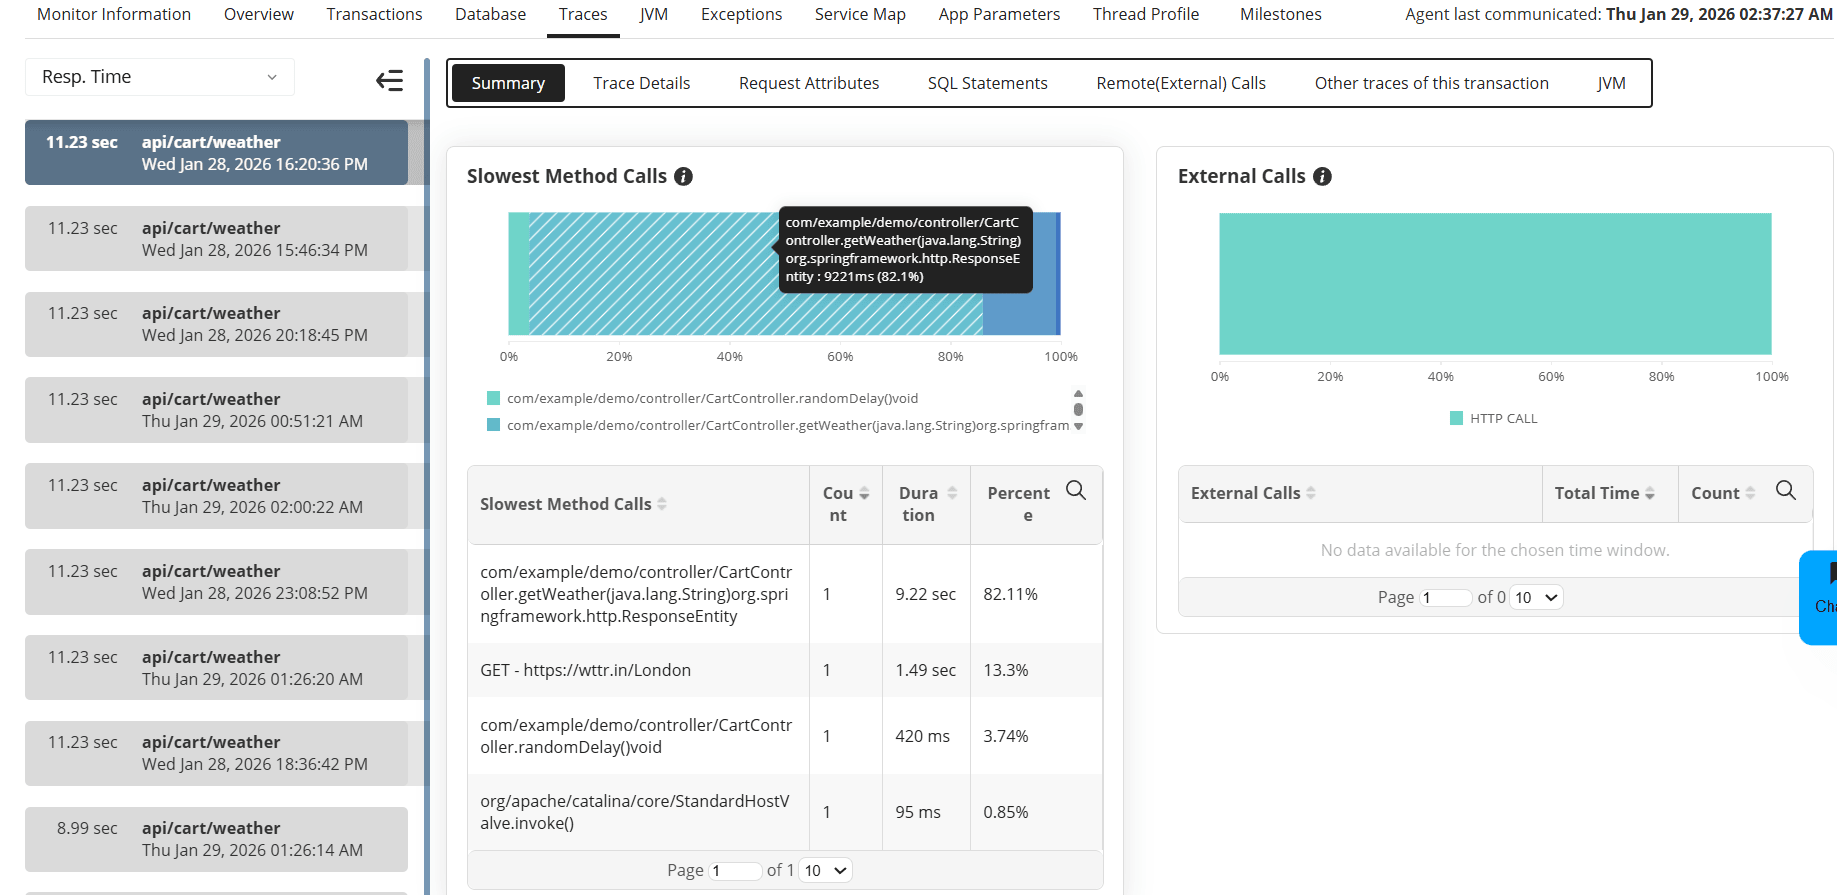Click the GET - https://wttr.in/London row
This screenshot has width=1837, height=895.
(785, 670)
